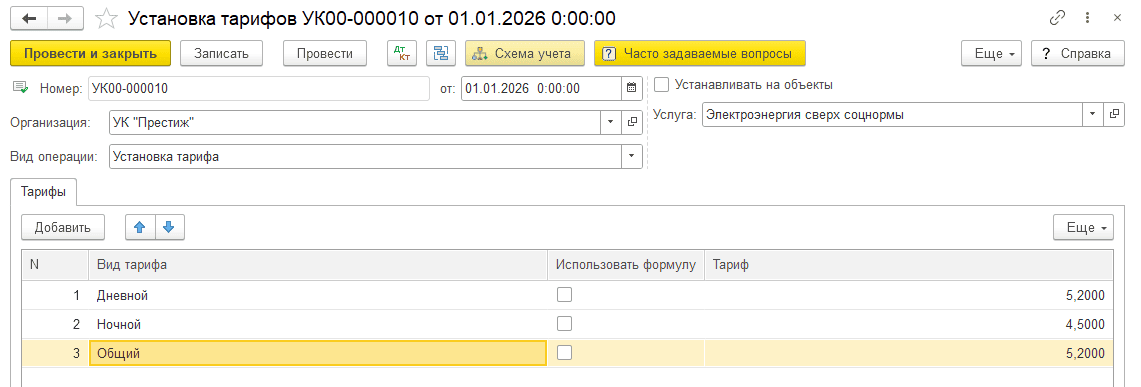The height and width of the screenshot is (387, 1141).
Task: Click Провести и закрыть button
Action: (90, 53)
